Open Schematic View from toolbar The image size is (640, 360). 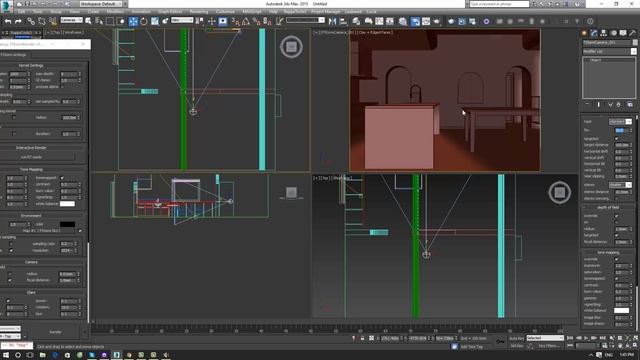(390, 21)
